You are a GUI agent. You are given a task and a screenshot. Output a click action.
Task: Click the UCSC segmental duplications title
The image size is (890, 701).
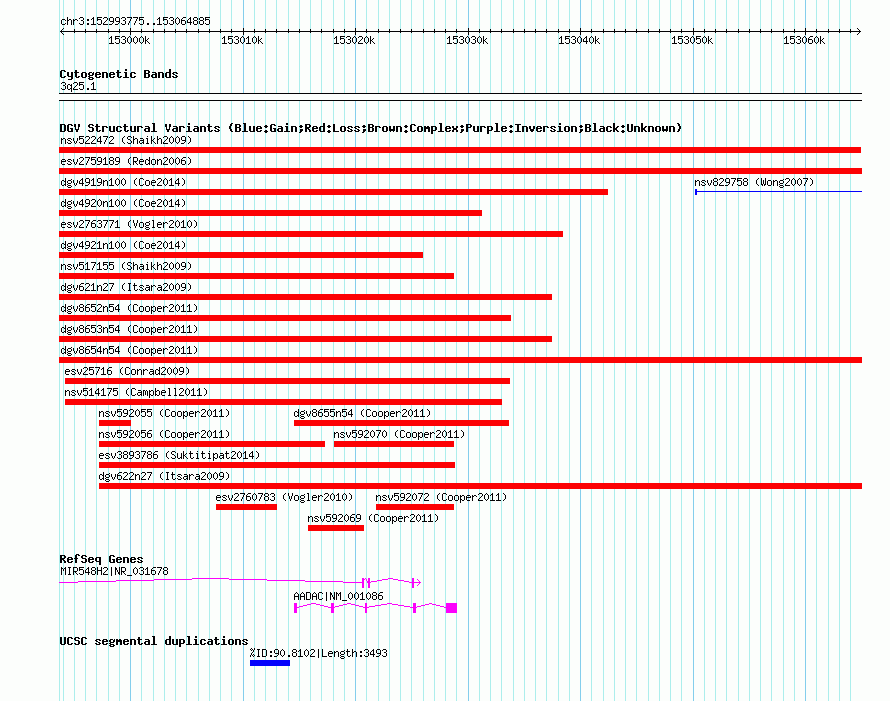154,641
